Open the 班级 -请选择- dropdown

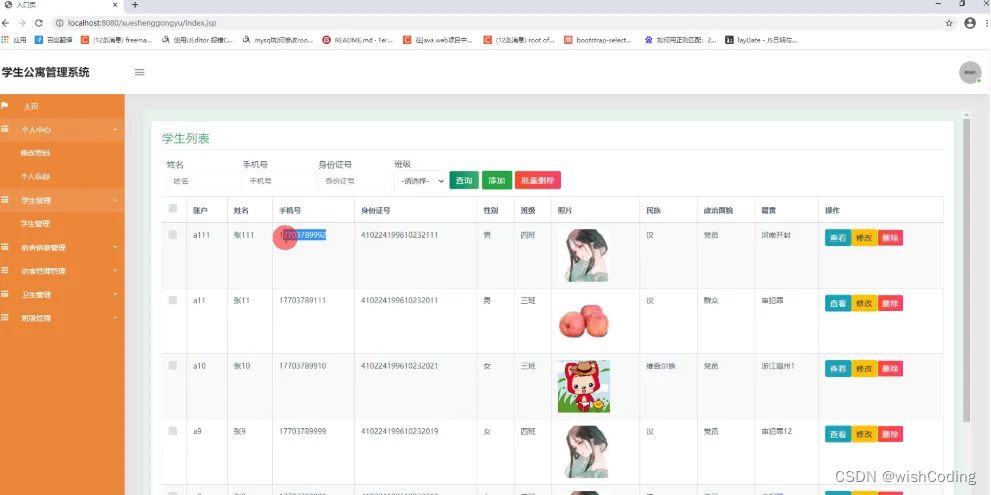pos(420,181)
